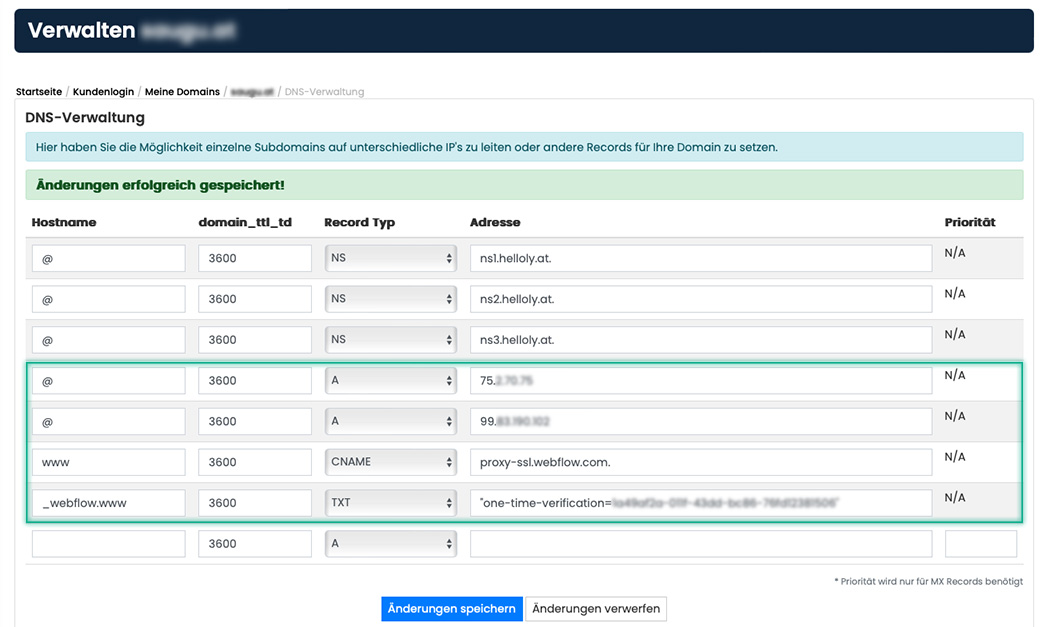Edit TTL field of the 99. A record
Screen dimensions: 1042x627
255,421
